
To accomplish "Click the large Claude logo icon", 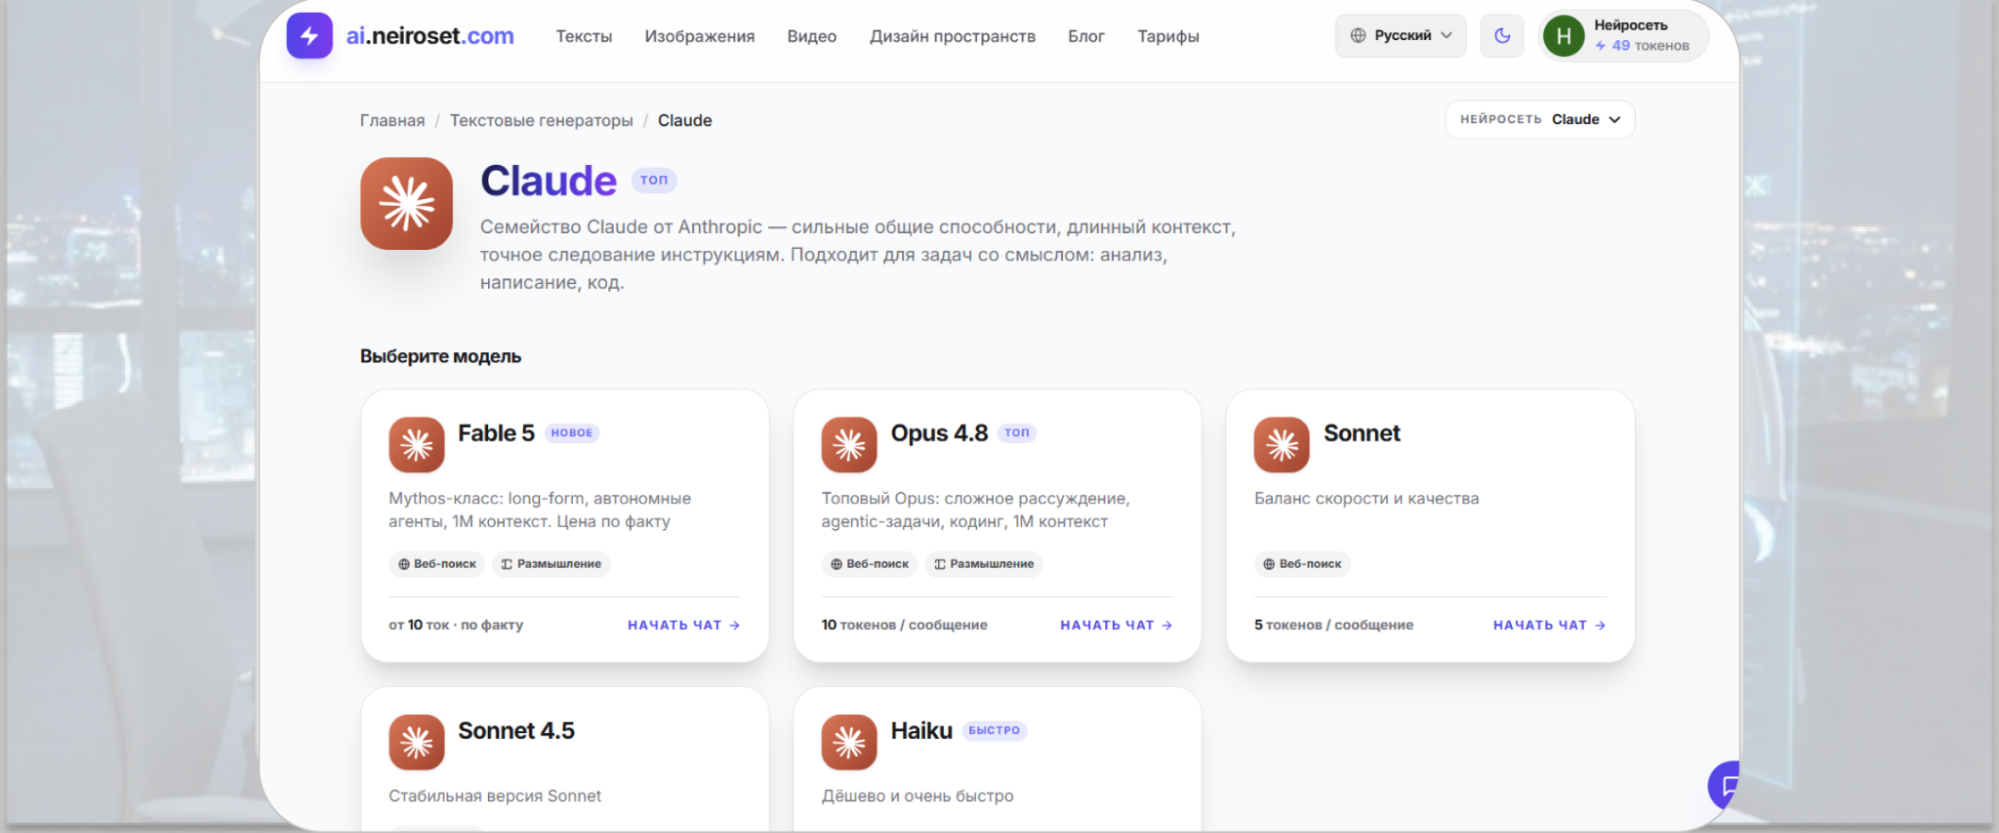I will [406, 203].
